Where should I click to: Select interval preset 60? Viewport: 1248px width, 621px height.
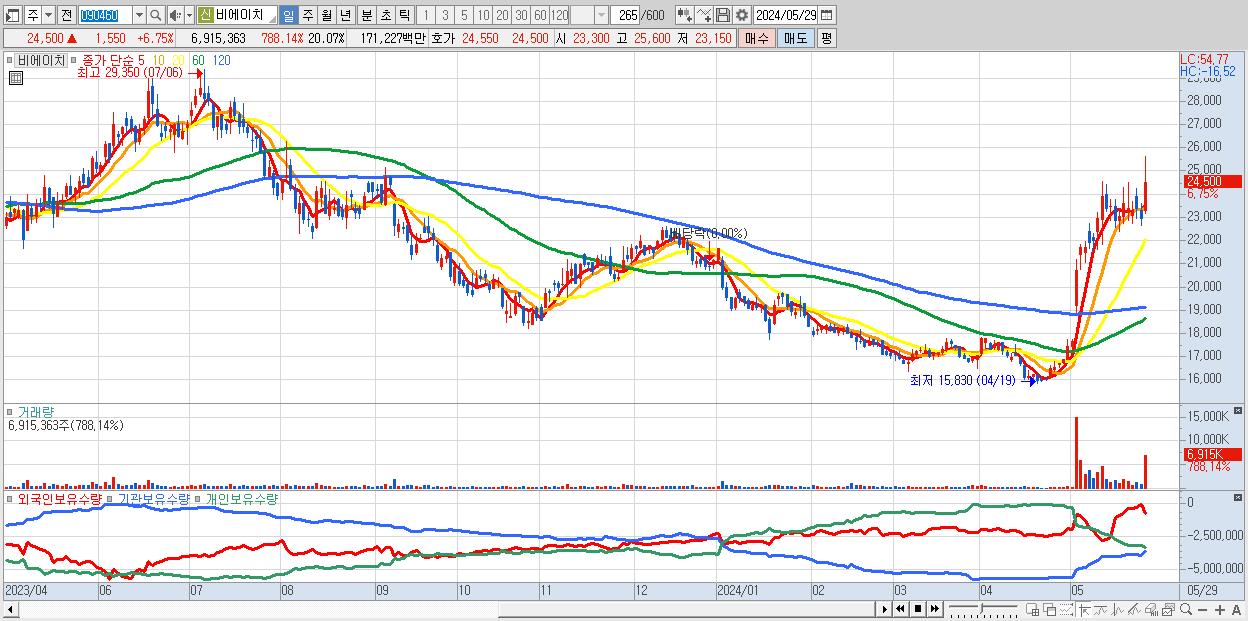tap(540, 15)
